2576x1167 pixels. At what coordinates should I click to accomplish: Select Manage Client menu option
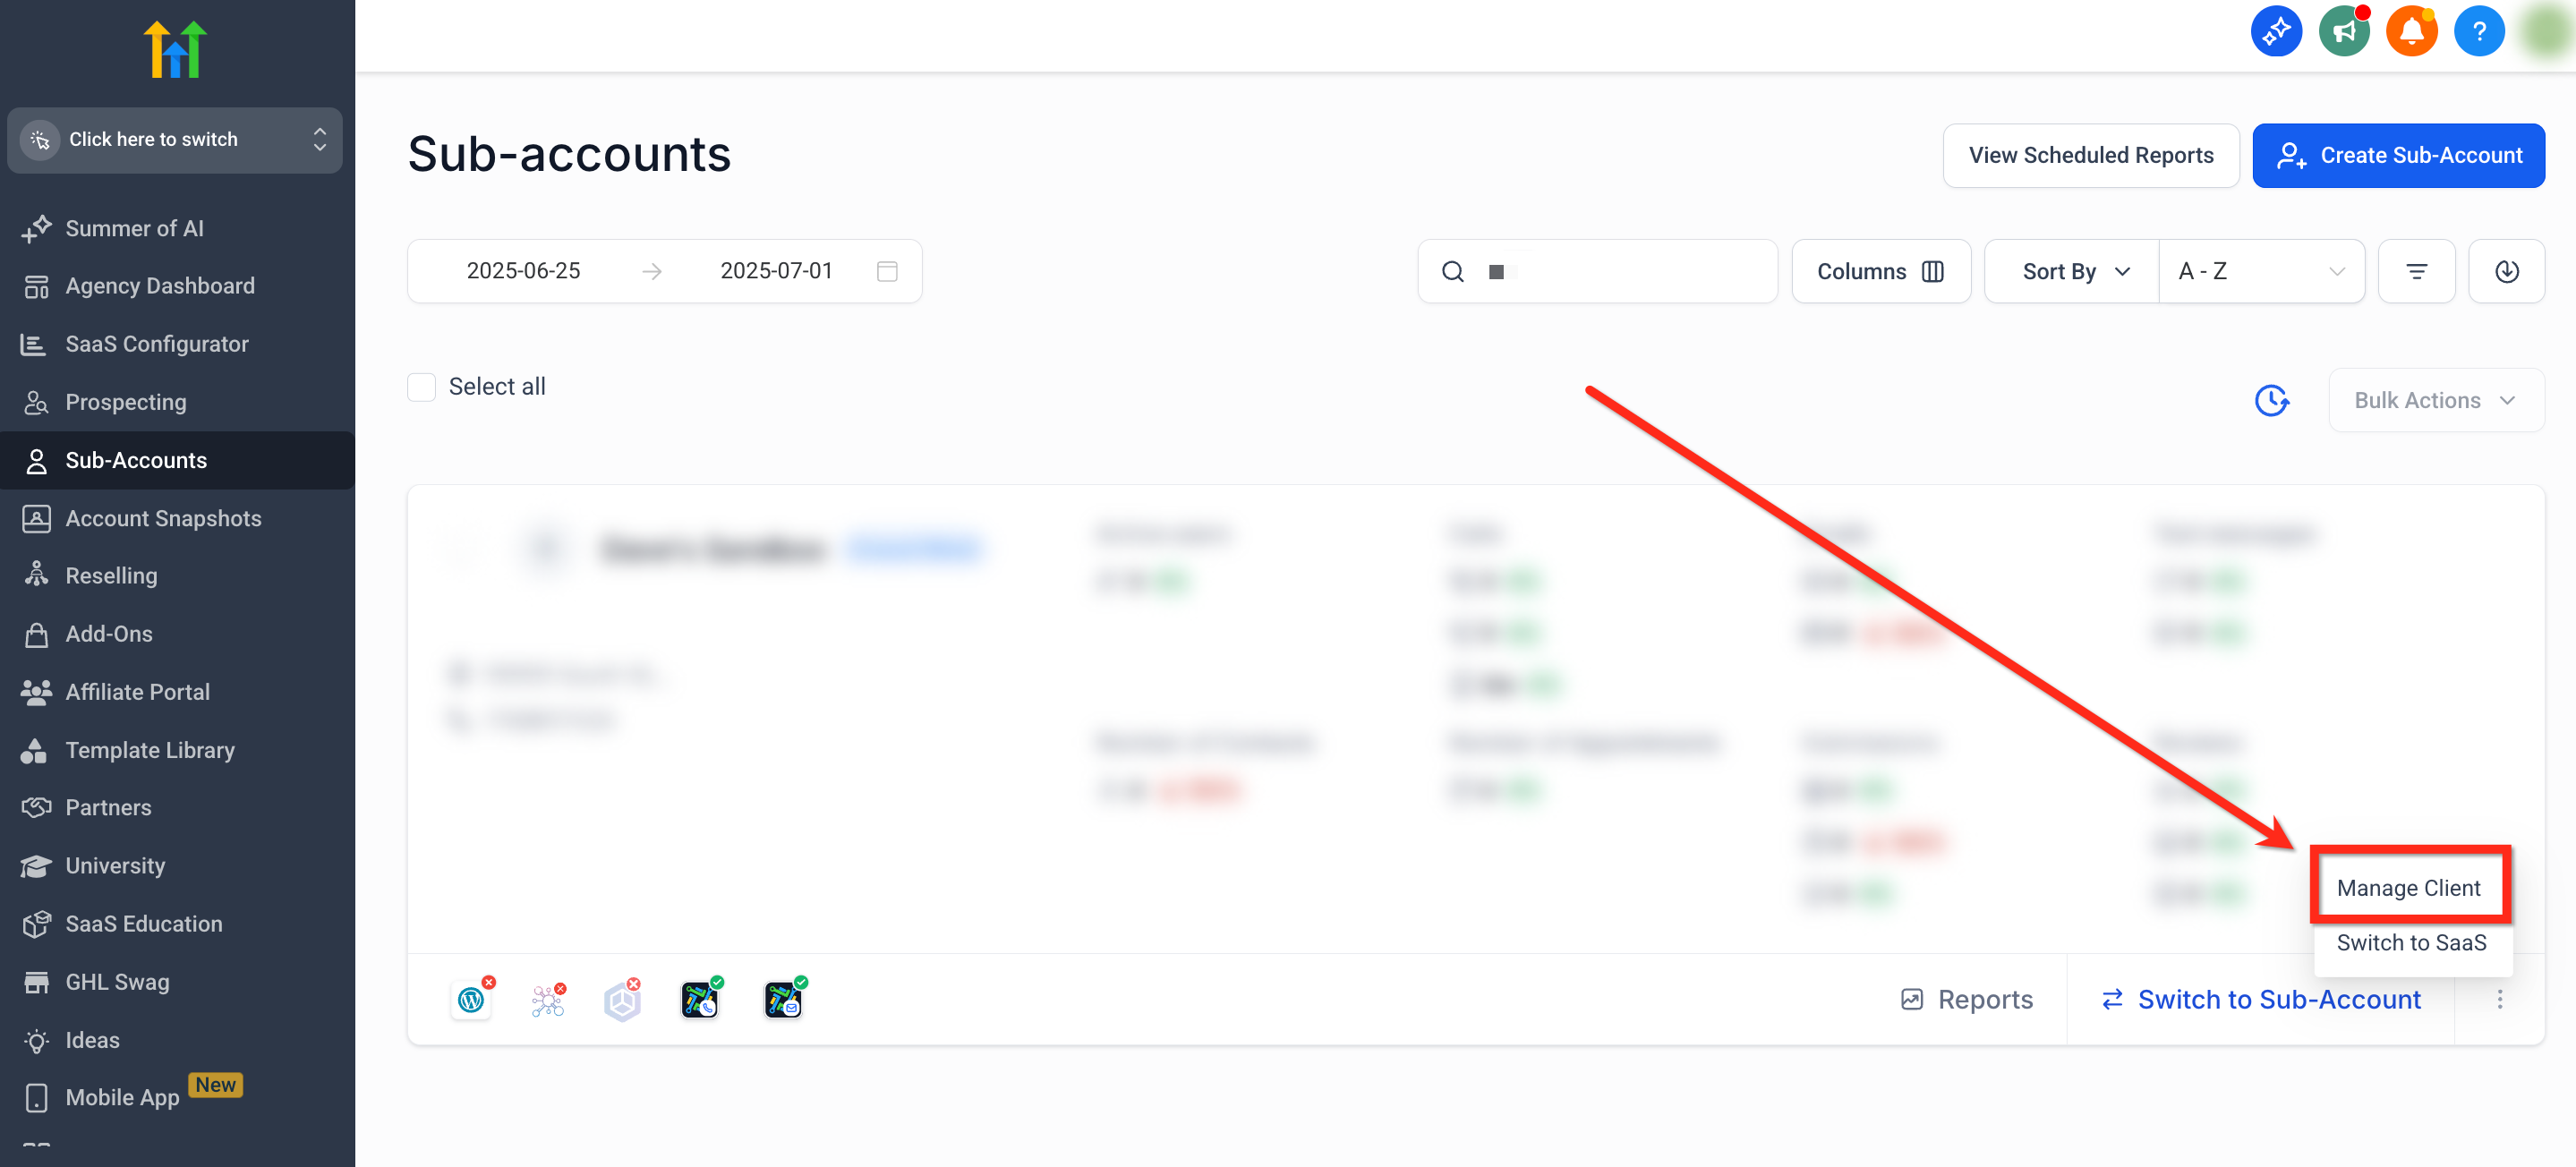click(x=2408, y=887)
